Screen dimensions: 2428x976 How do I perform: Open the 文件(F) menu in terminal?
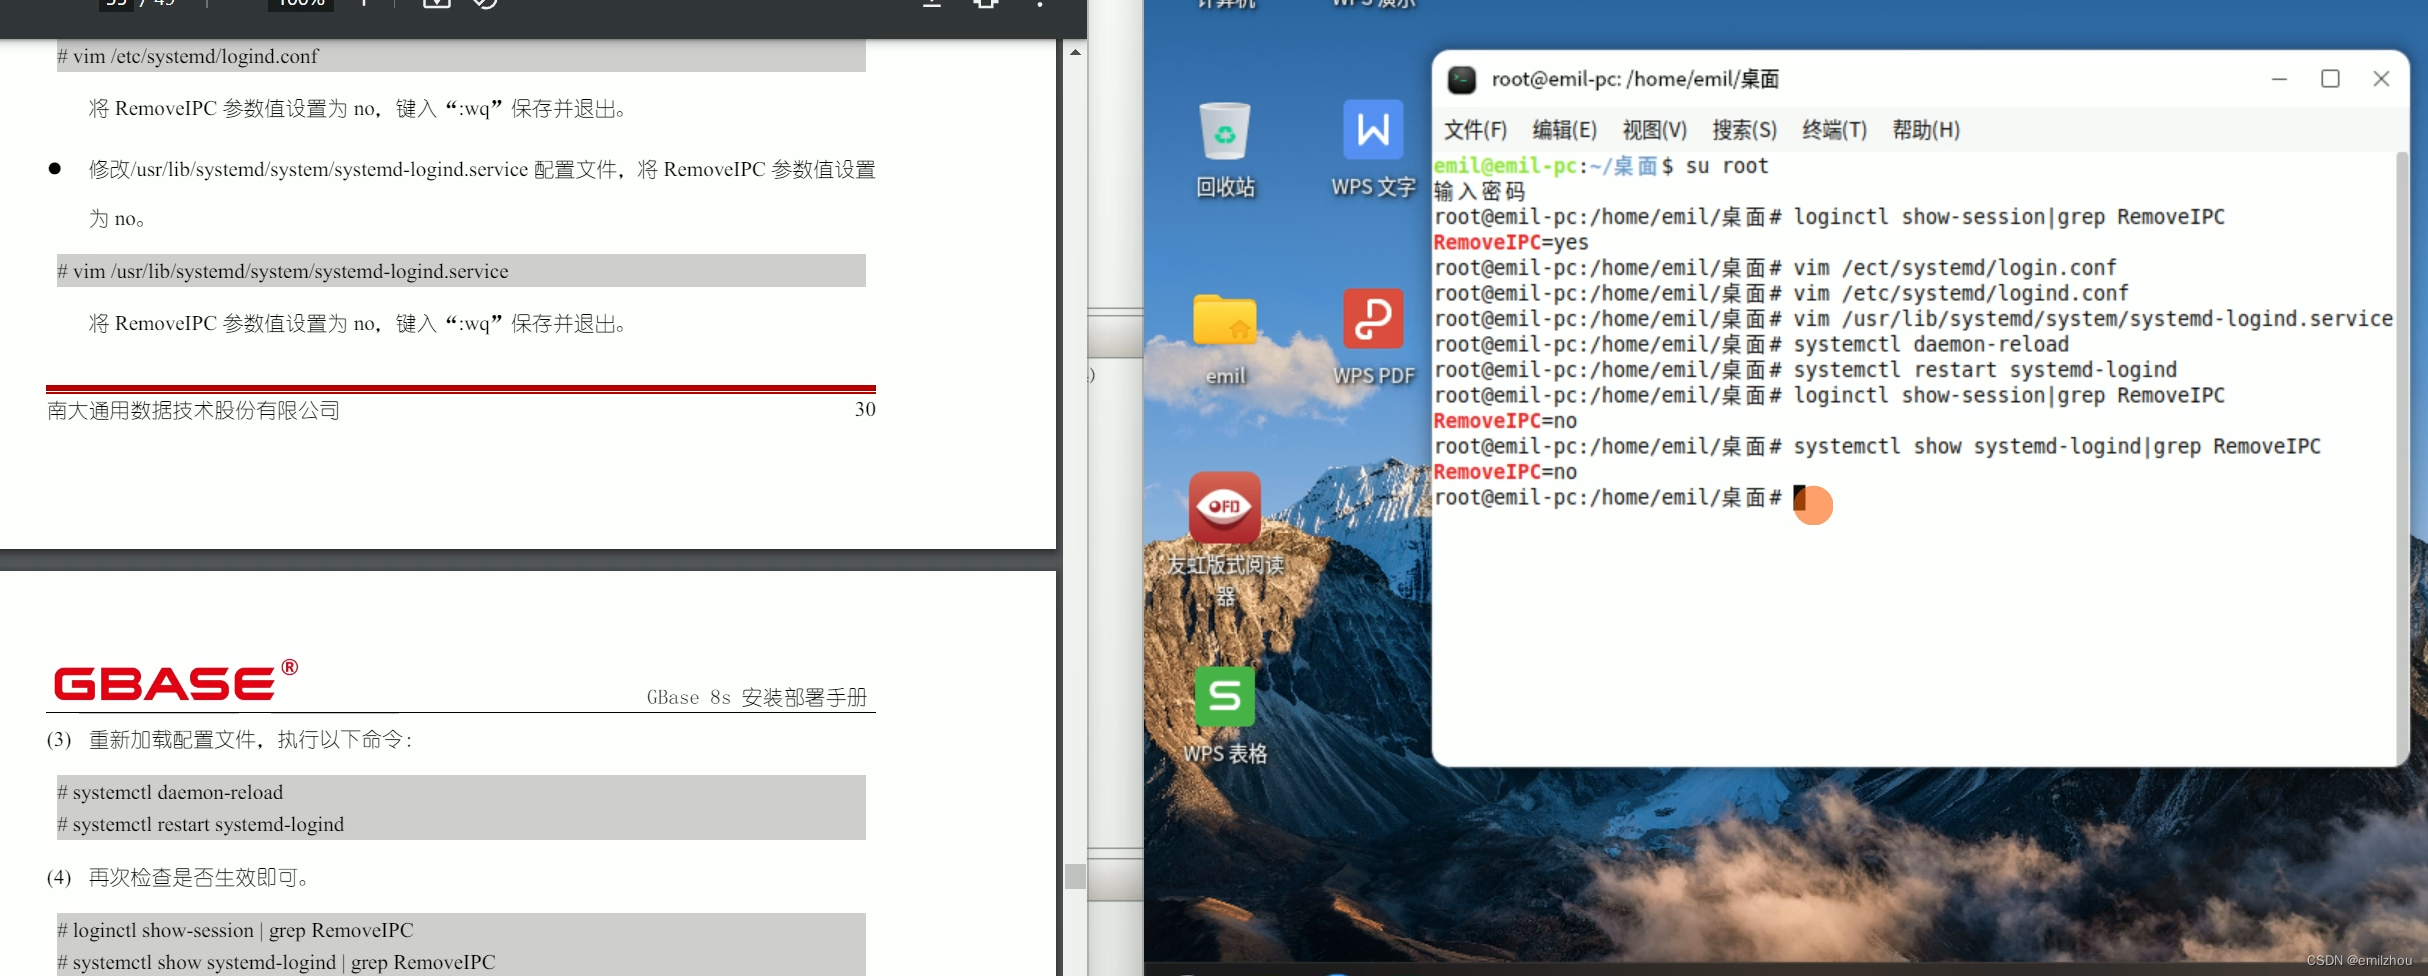click(1474, 130)
